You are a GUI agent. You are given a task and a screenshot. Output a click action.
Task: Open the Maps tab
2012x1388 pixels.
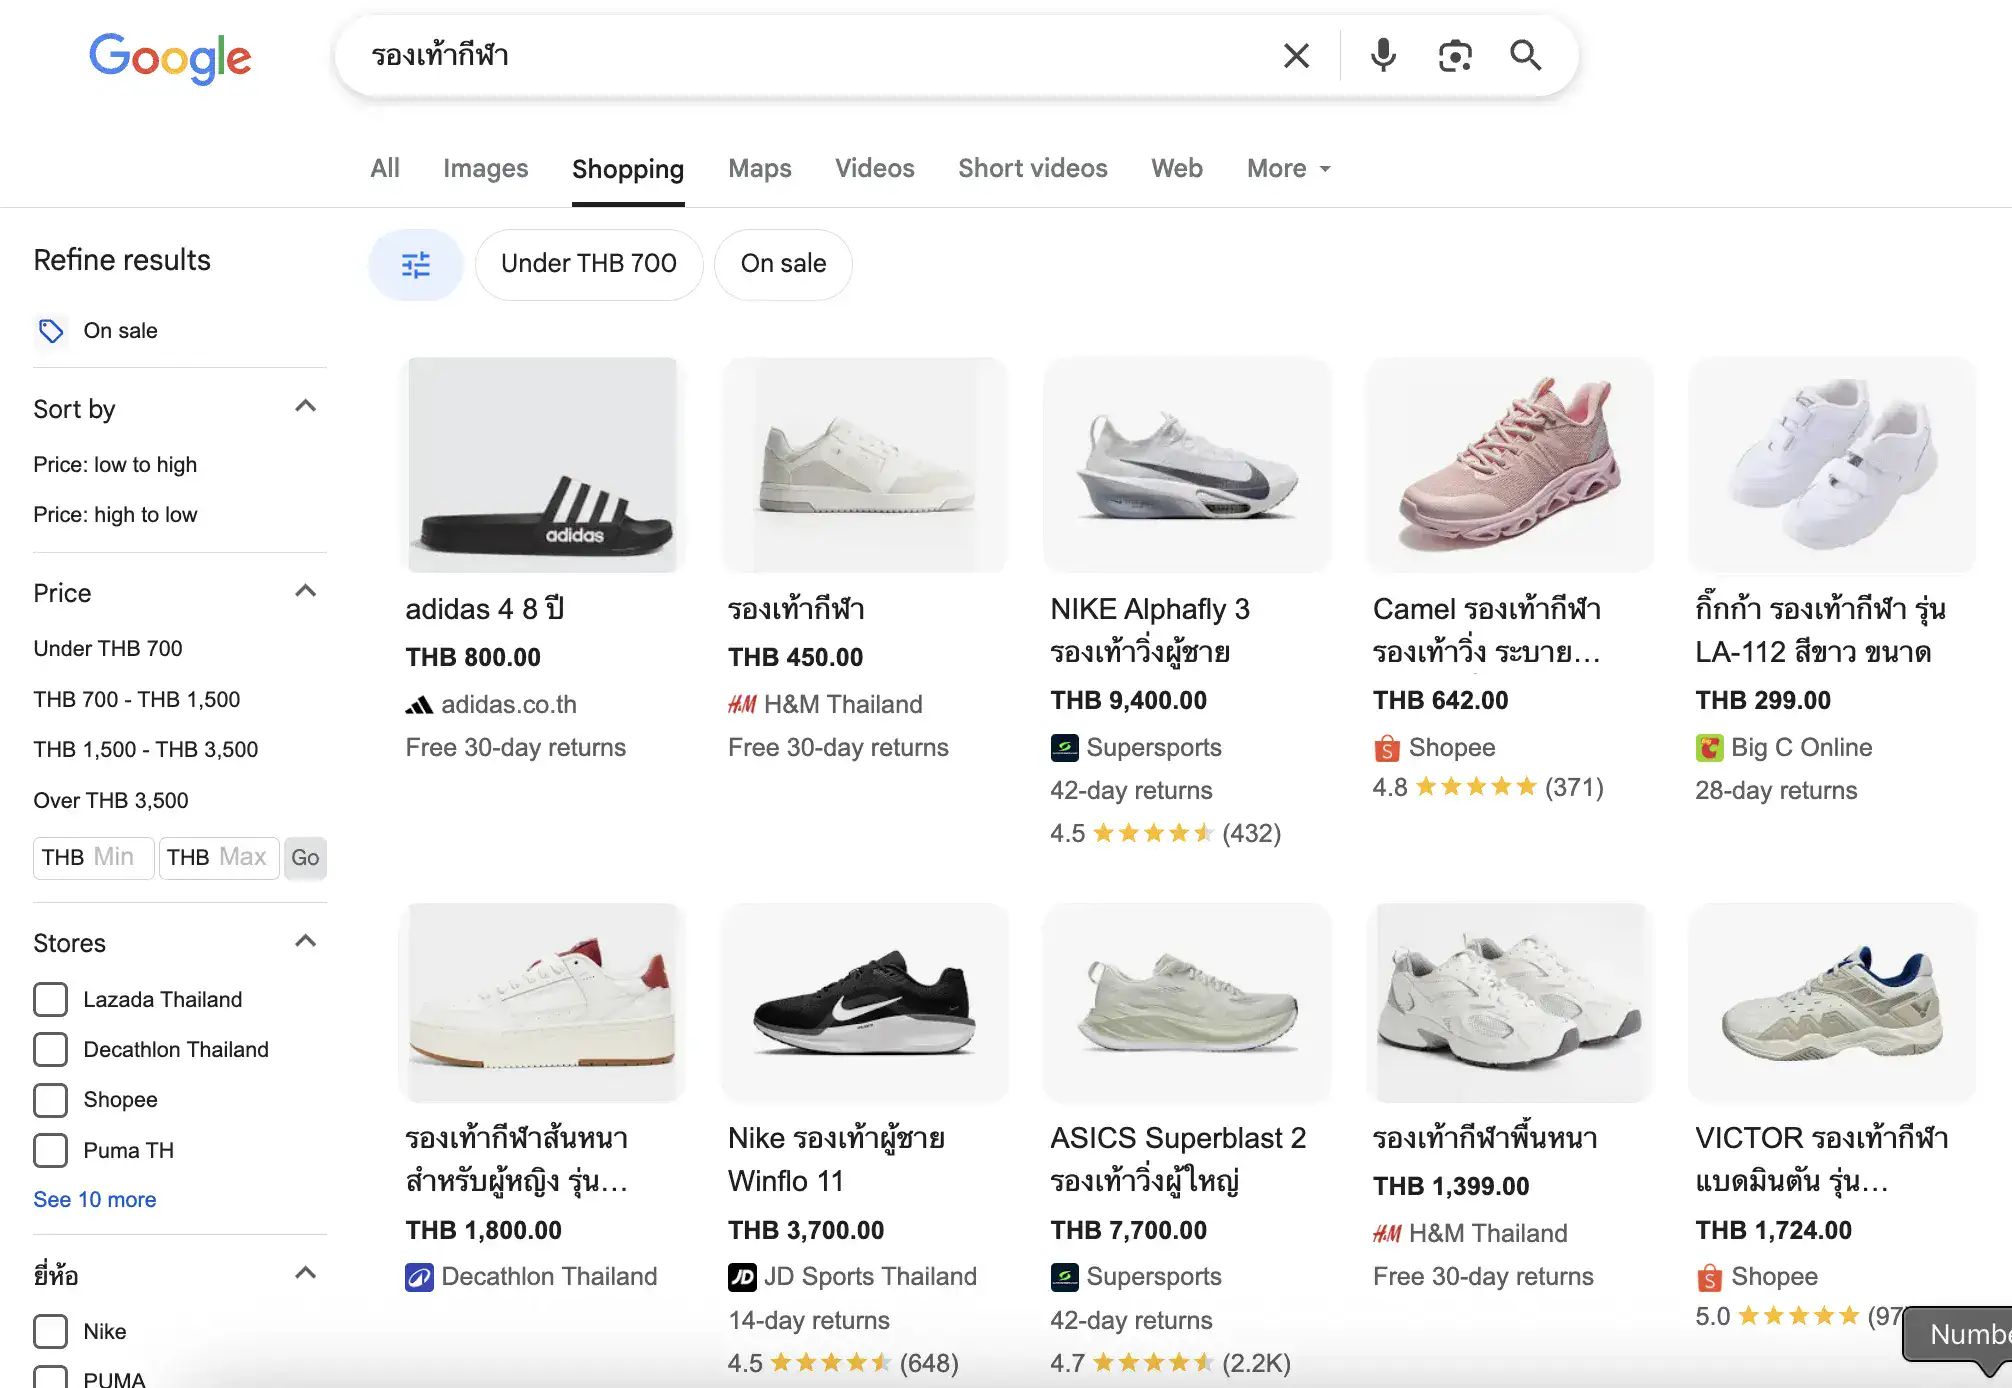tap(759, 168)
